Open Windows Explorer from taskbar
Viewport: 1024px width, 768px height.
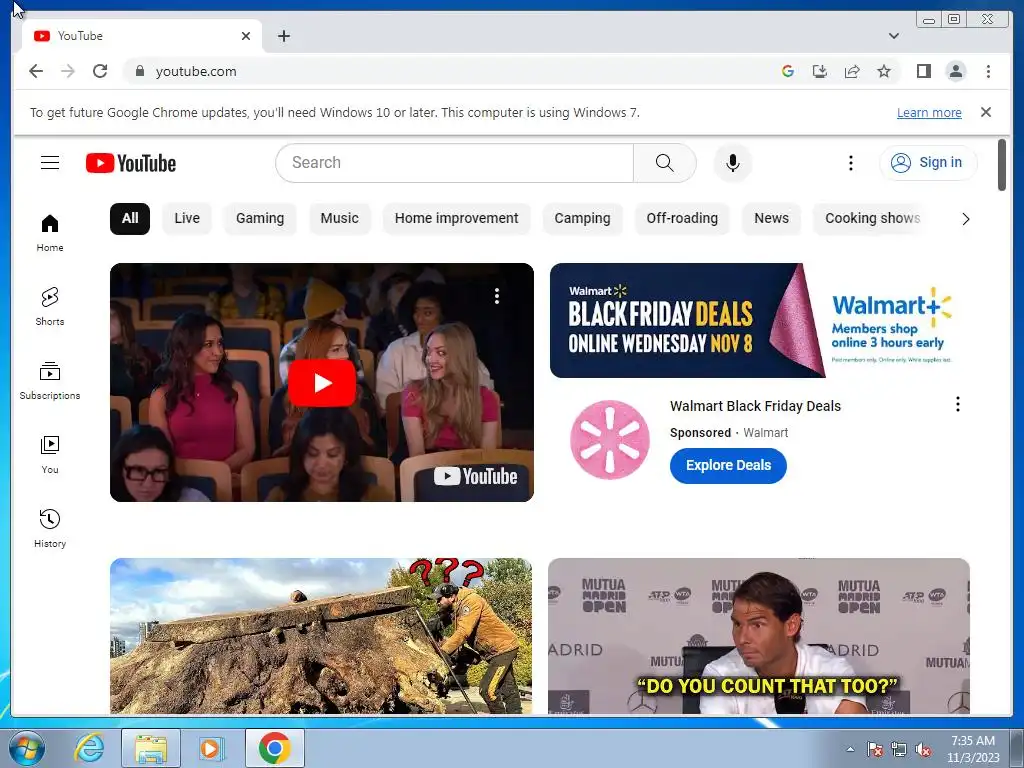click(x=151, y=748)
